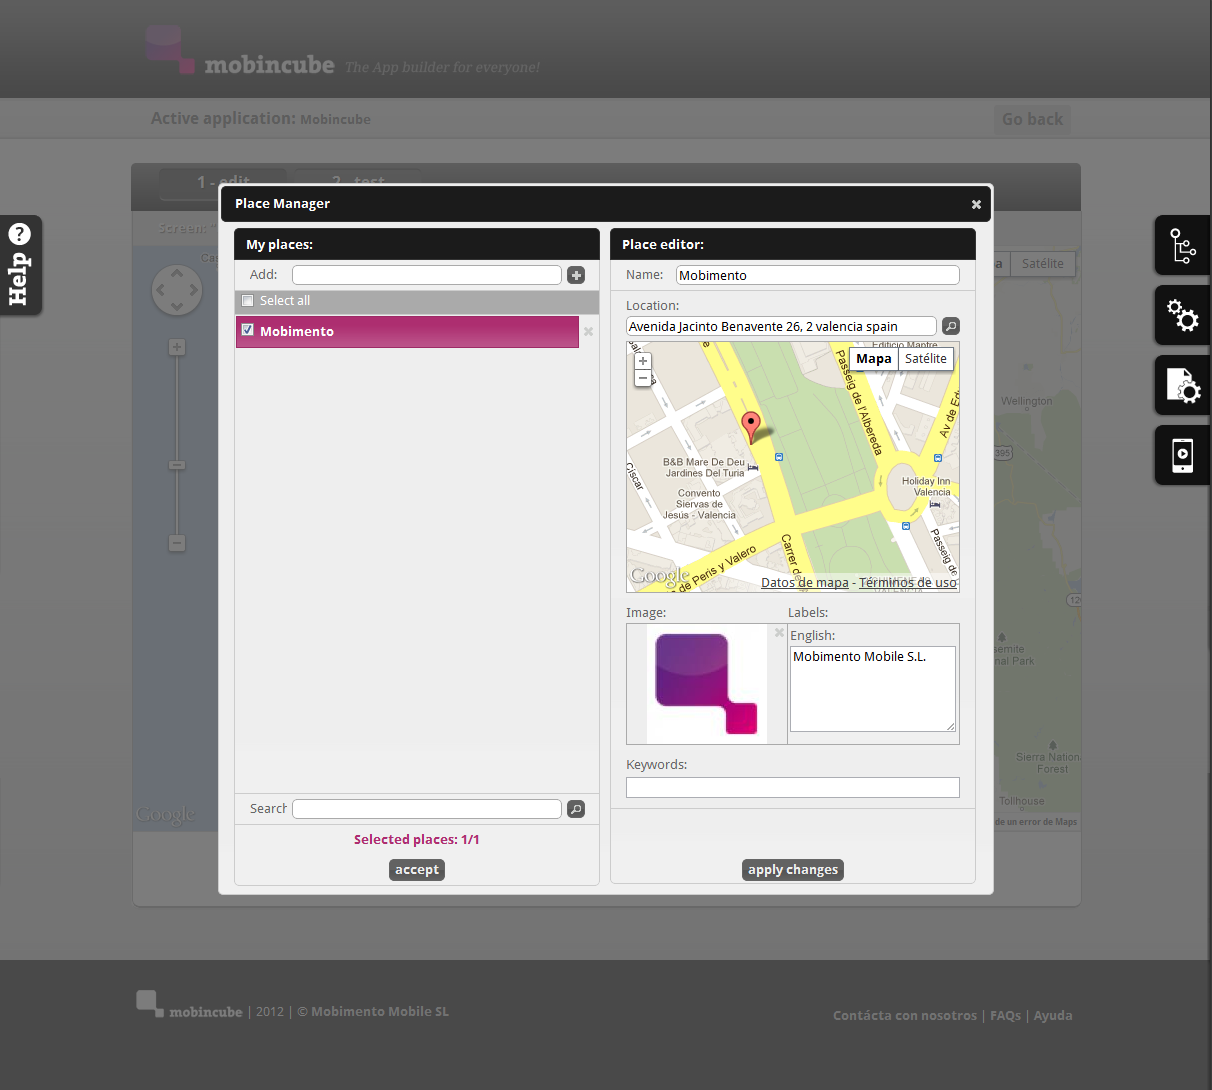Image resolution: width=1212 pixels, height=1090 pixels.
Task: Click background map zoom in plus button
Action: click(177, 347)
